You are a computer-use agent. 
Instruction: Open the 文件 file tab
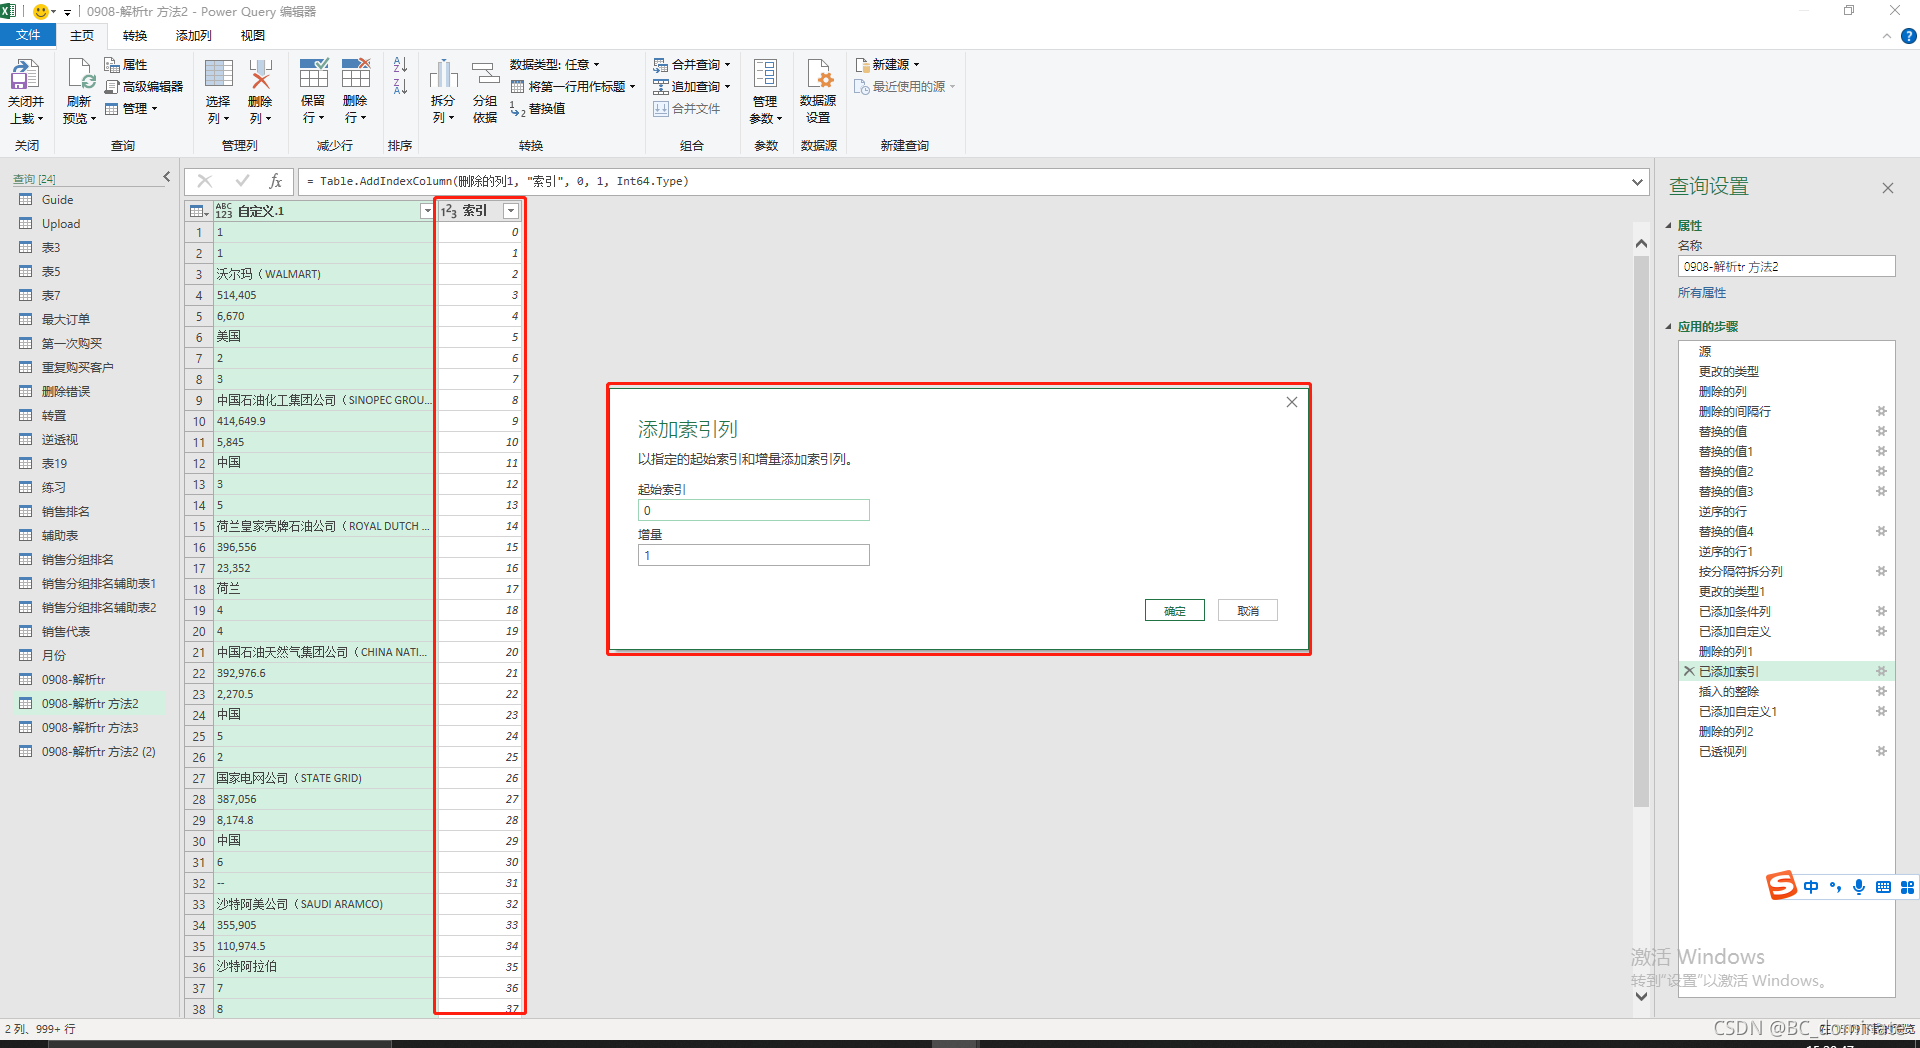28,36
